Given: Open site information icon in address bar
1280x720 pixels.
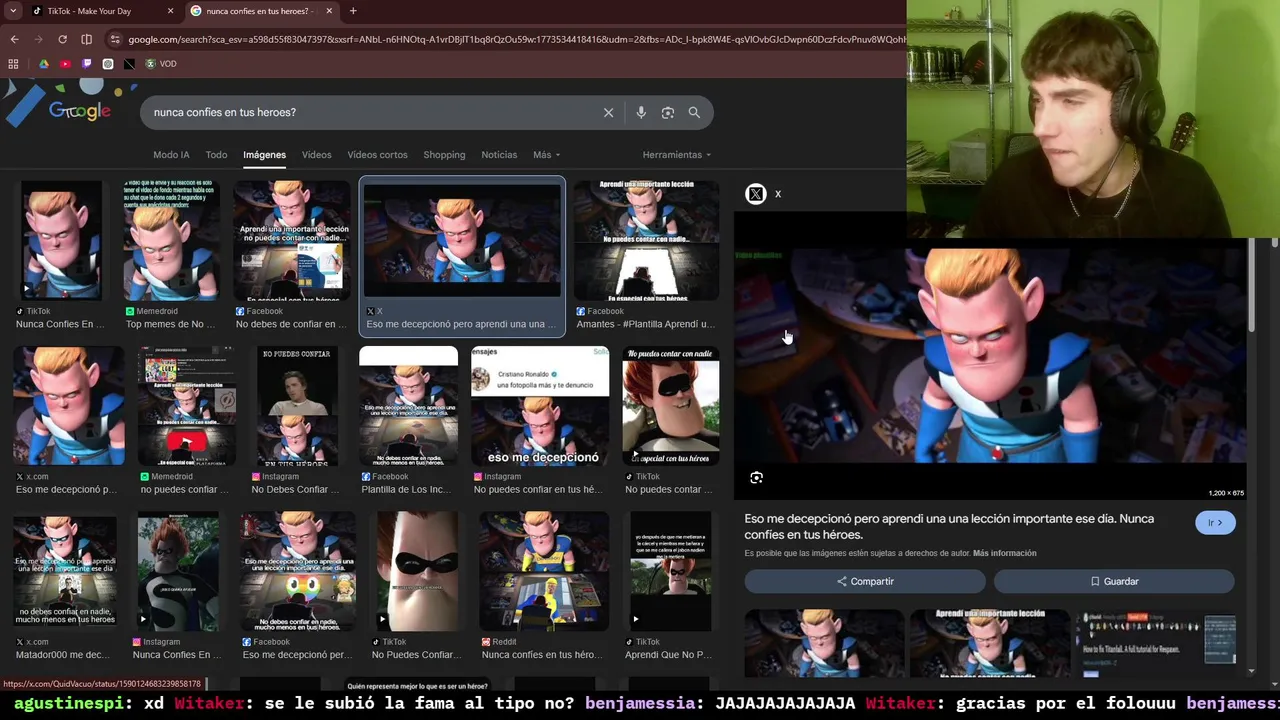Looking at the screenshot, I should click(116, 39).
